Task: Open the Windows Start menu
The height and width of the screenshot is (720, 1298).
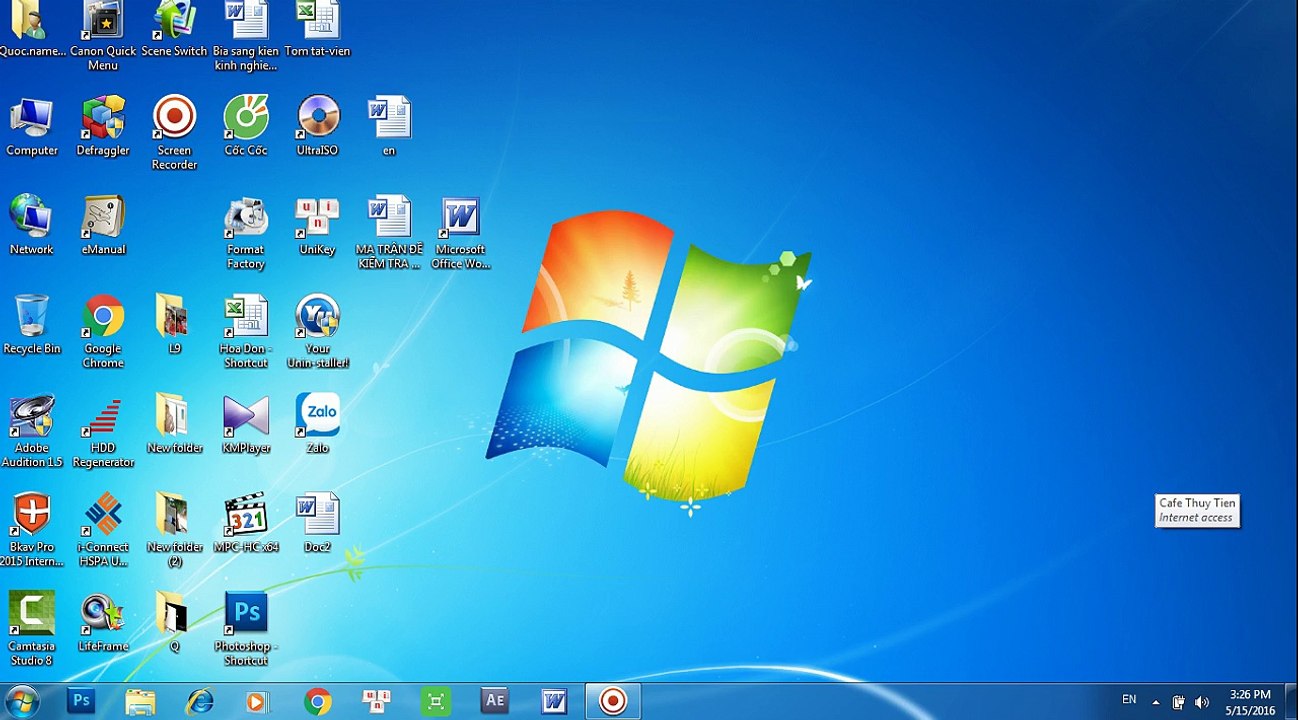Action: [21, 701]
